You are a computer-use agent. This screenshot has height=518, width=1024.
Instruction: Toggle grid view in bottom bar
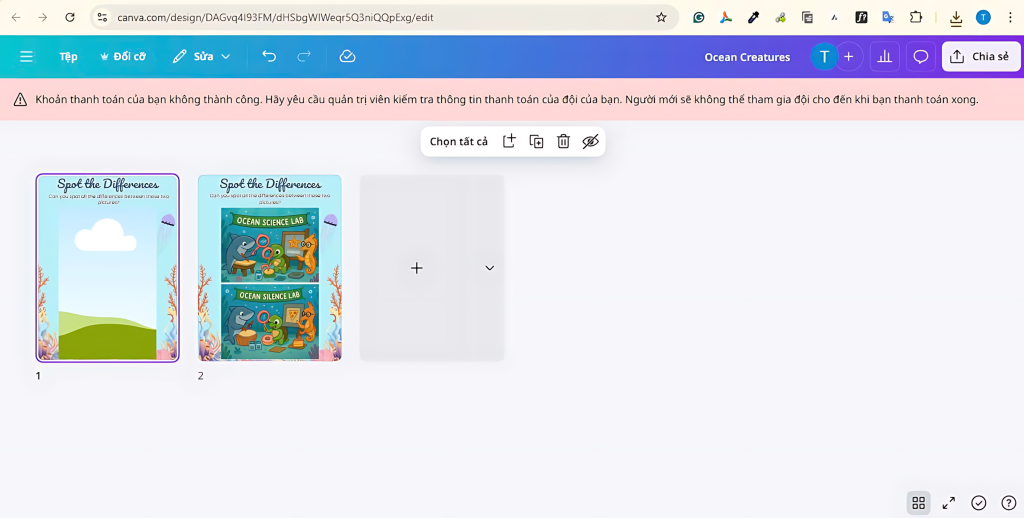click(x=918, y=503)
